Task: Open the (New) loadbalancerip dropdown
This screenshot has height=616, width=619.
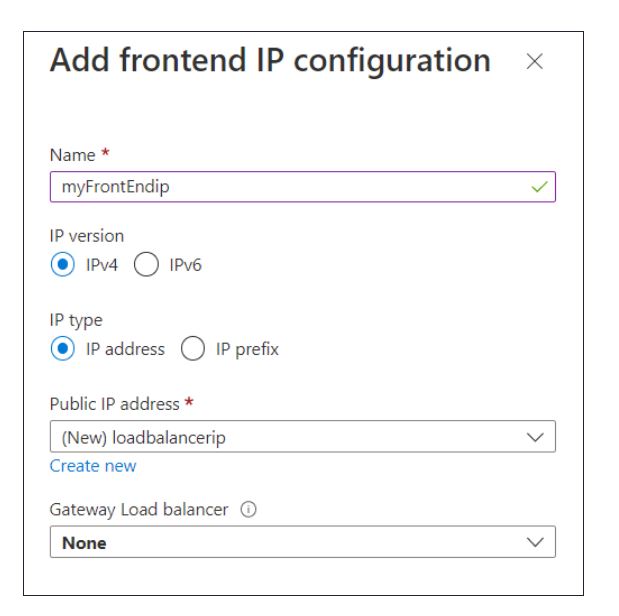Action: [x=303, y=437]
